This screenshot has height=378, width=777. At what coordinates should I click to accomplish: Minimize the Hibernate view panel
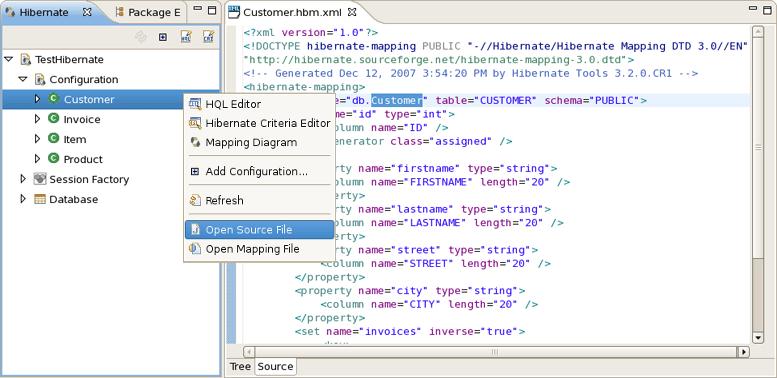[x=197, y=9]
